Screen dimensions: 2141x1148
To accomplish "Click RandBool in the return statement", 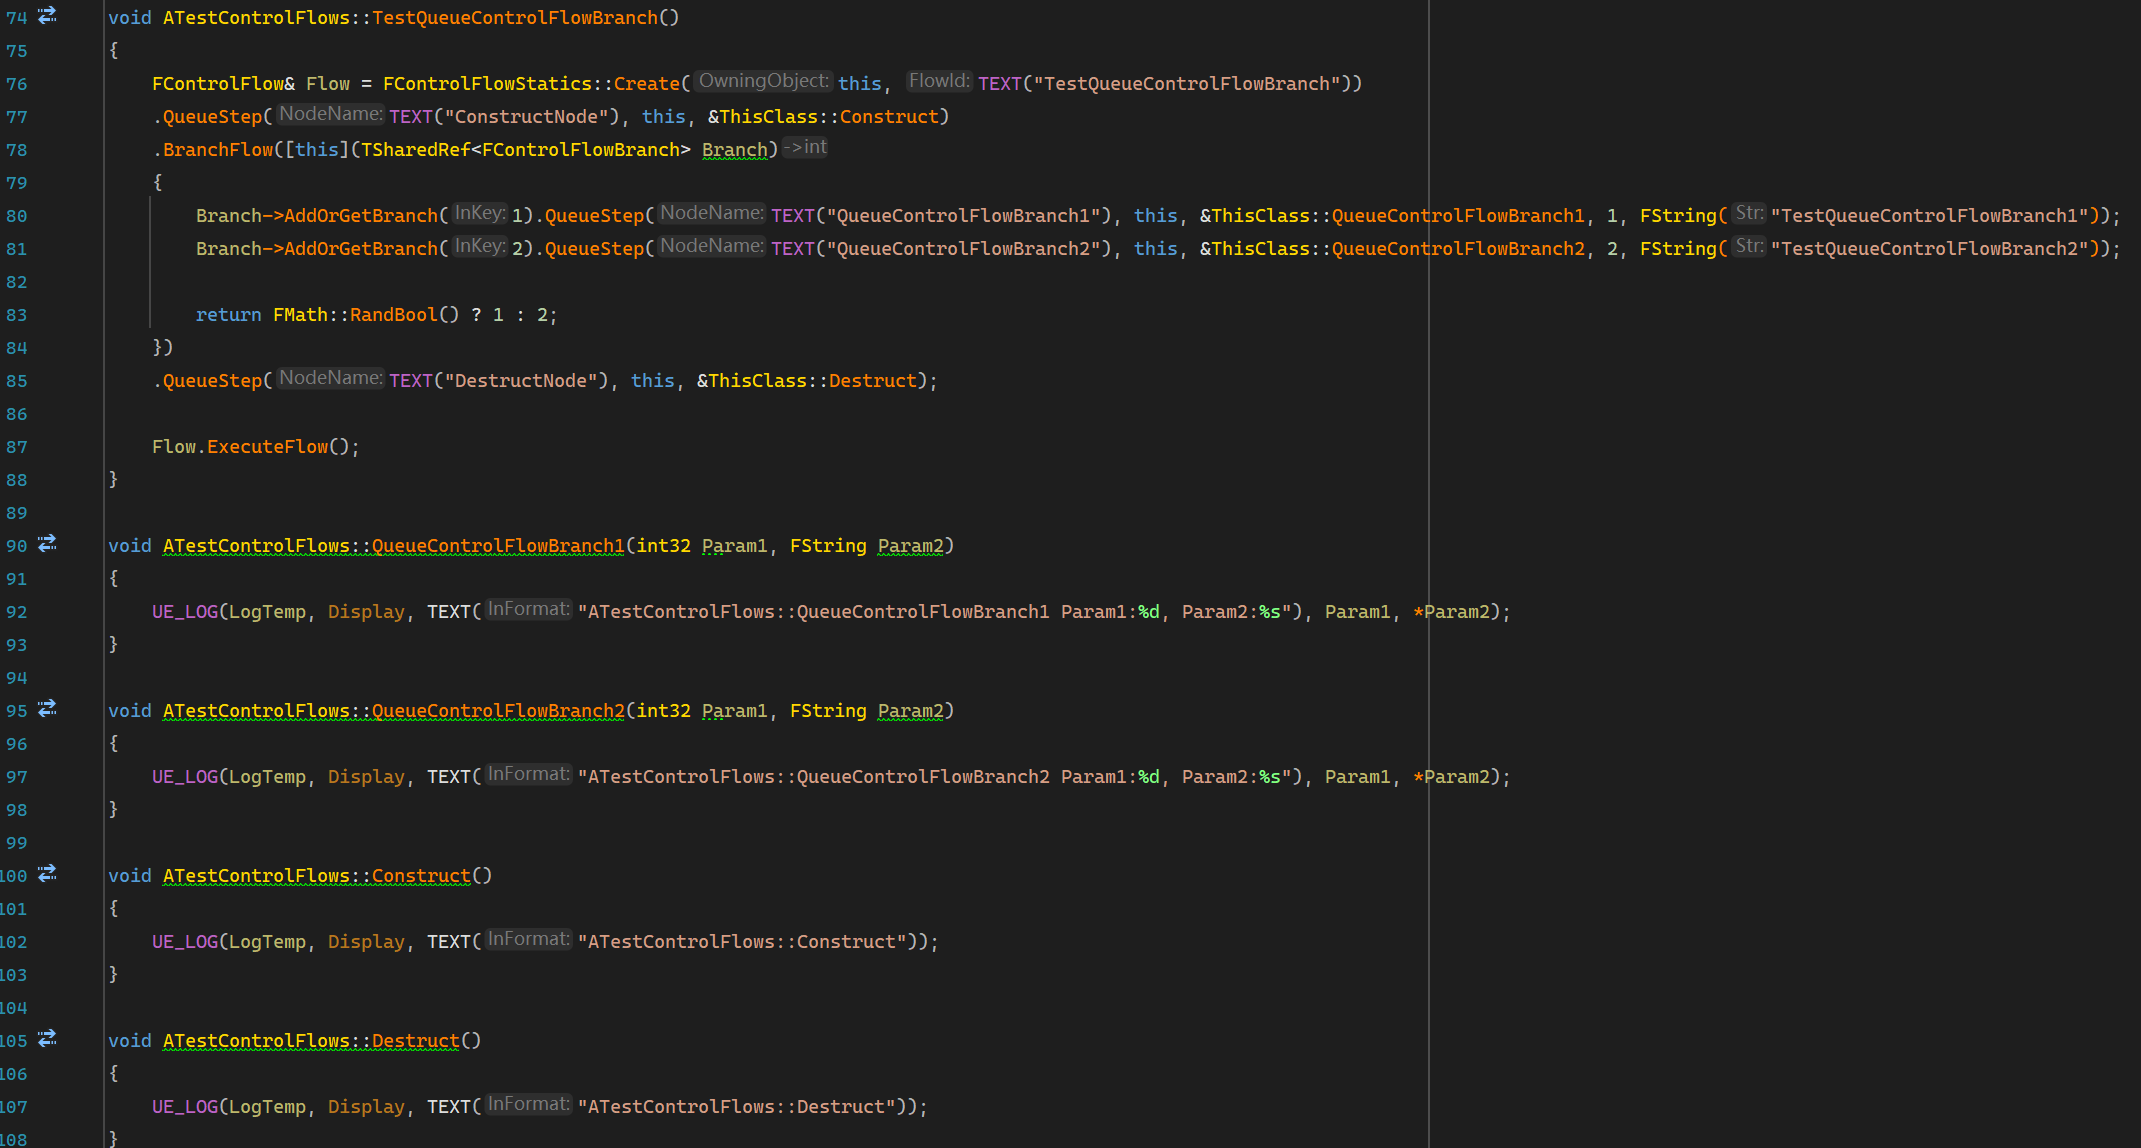I will click(x=393, y=315).
